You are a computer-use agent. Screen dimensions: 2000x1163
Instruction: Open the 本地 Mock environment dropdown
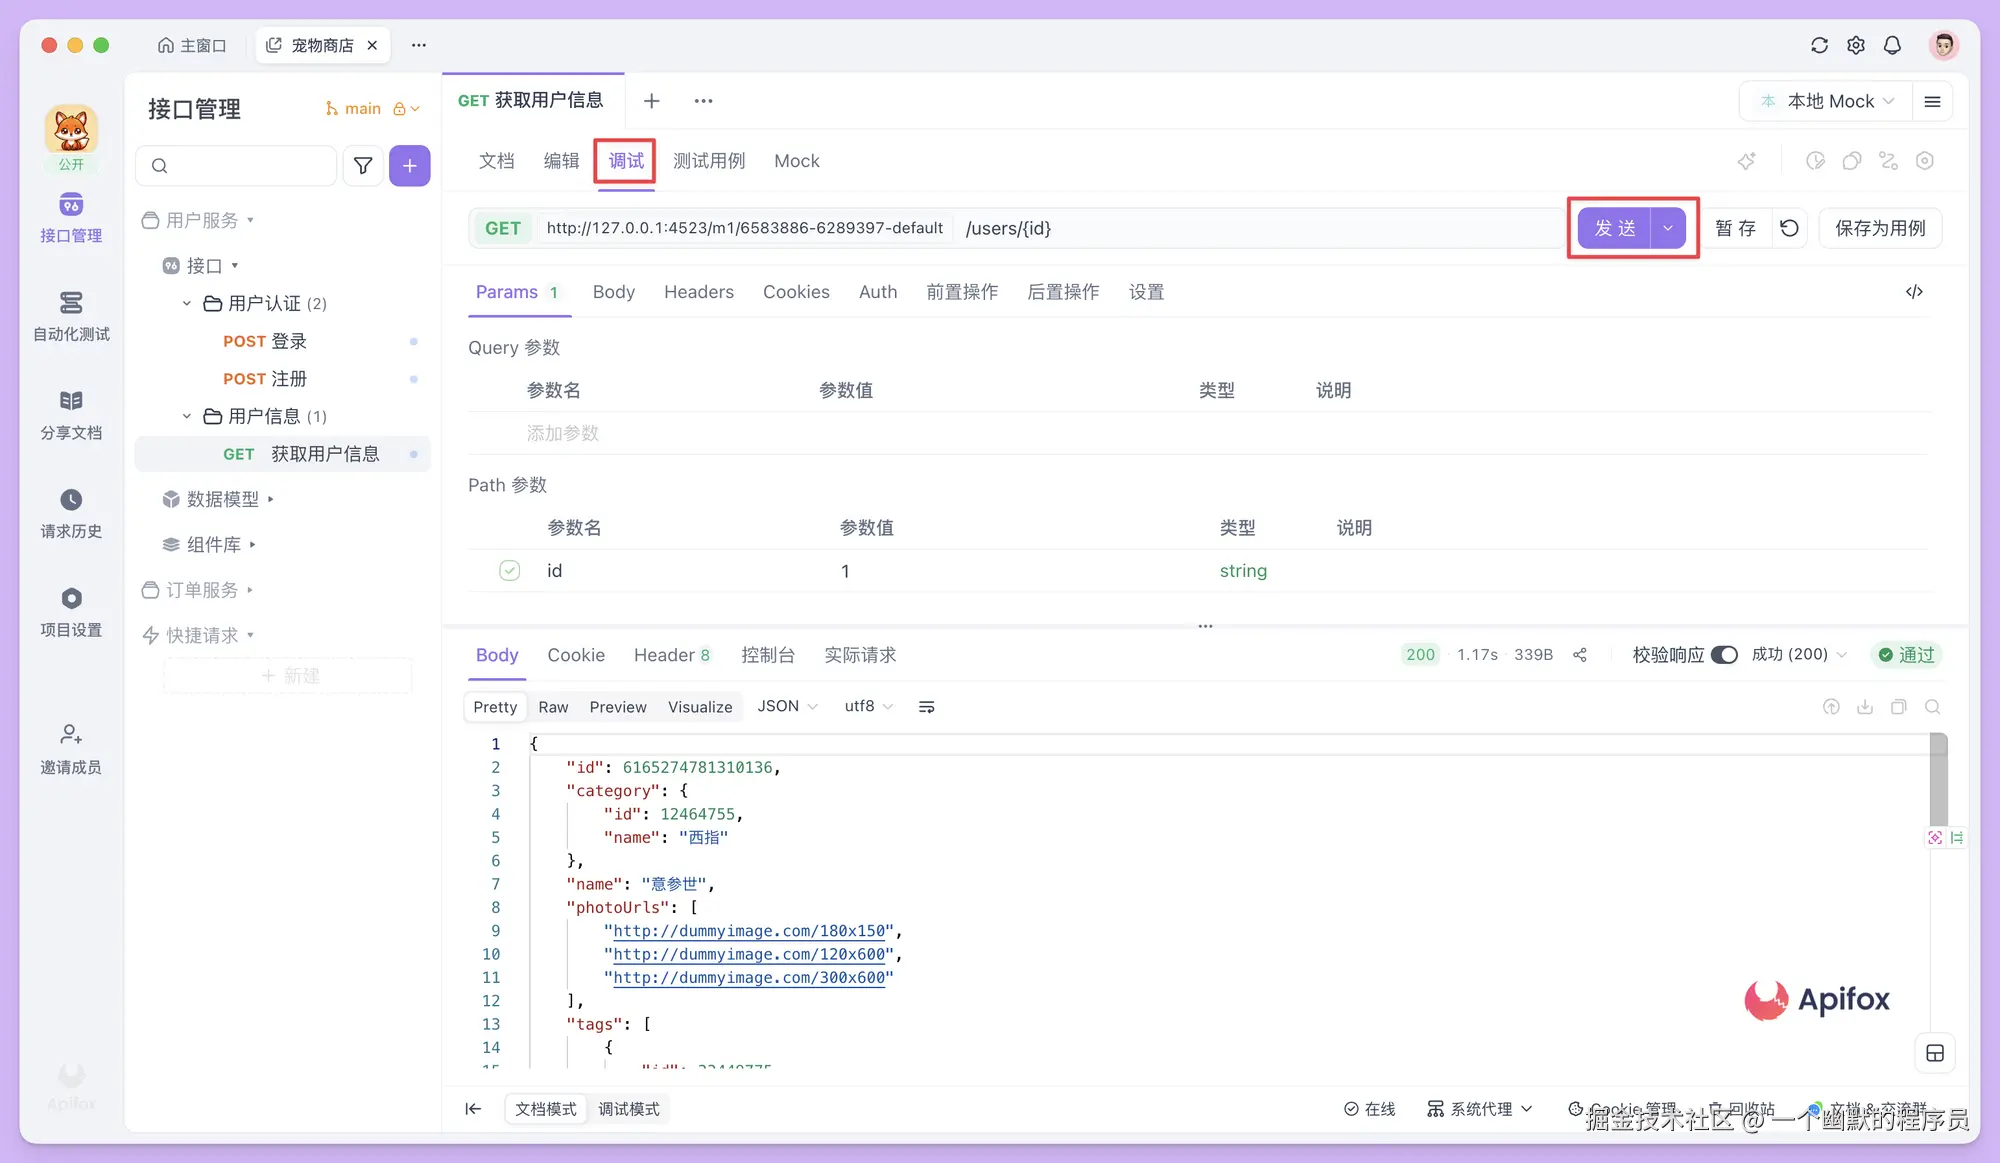(1829, 101)
